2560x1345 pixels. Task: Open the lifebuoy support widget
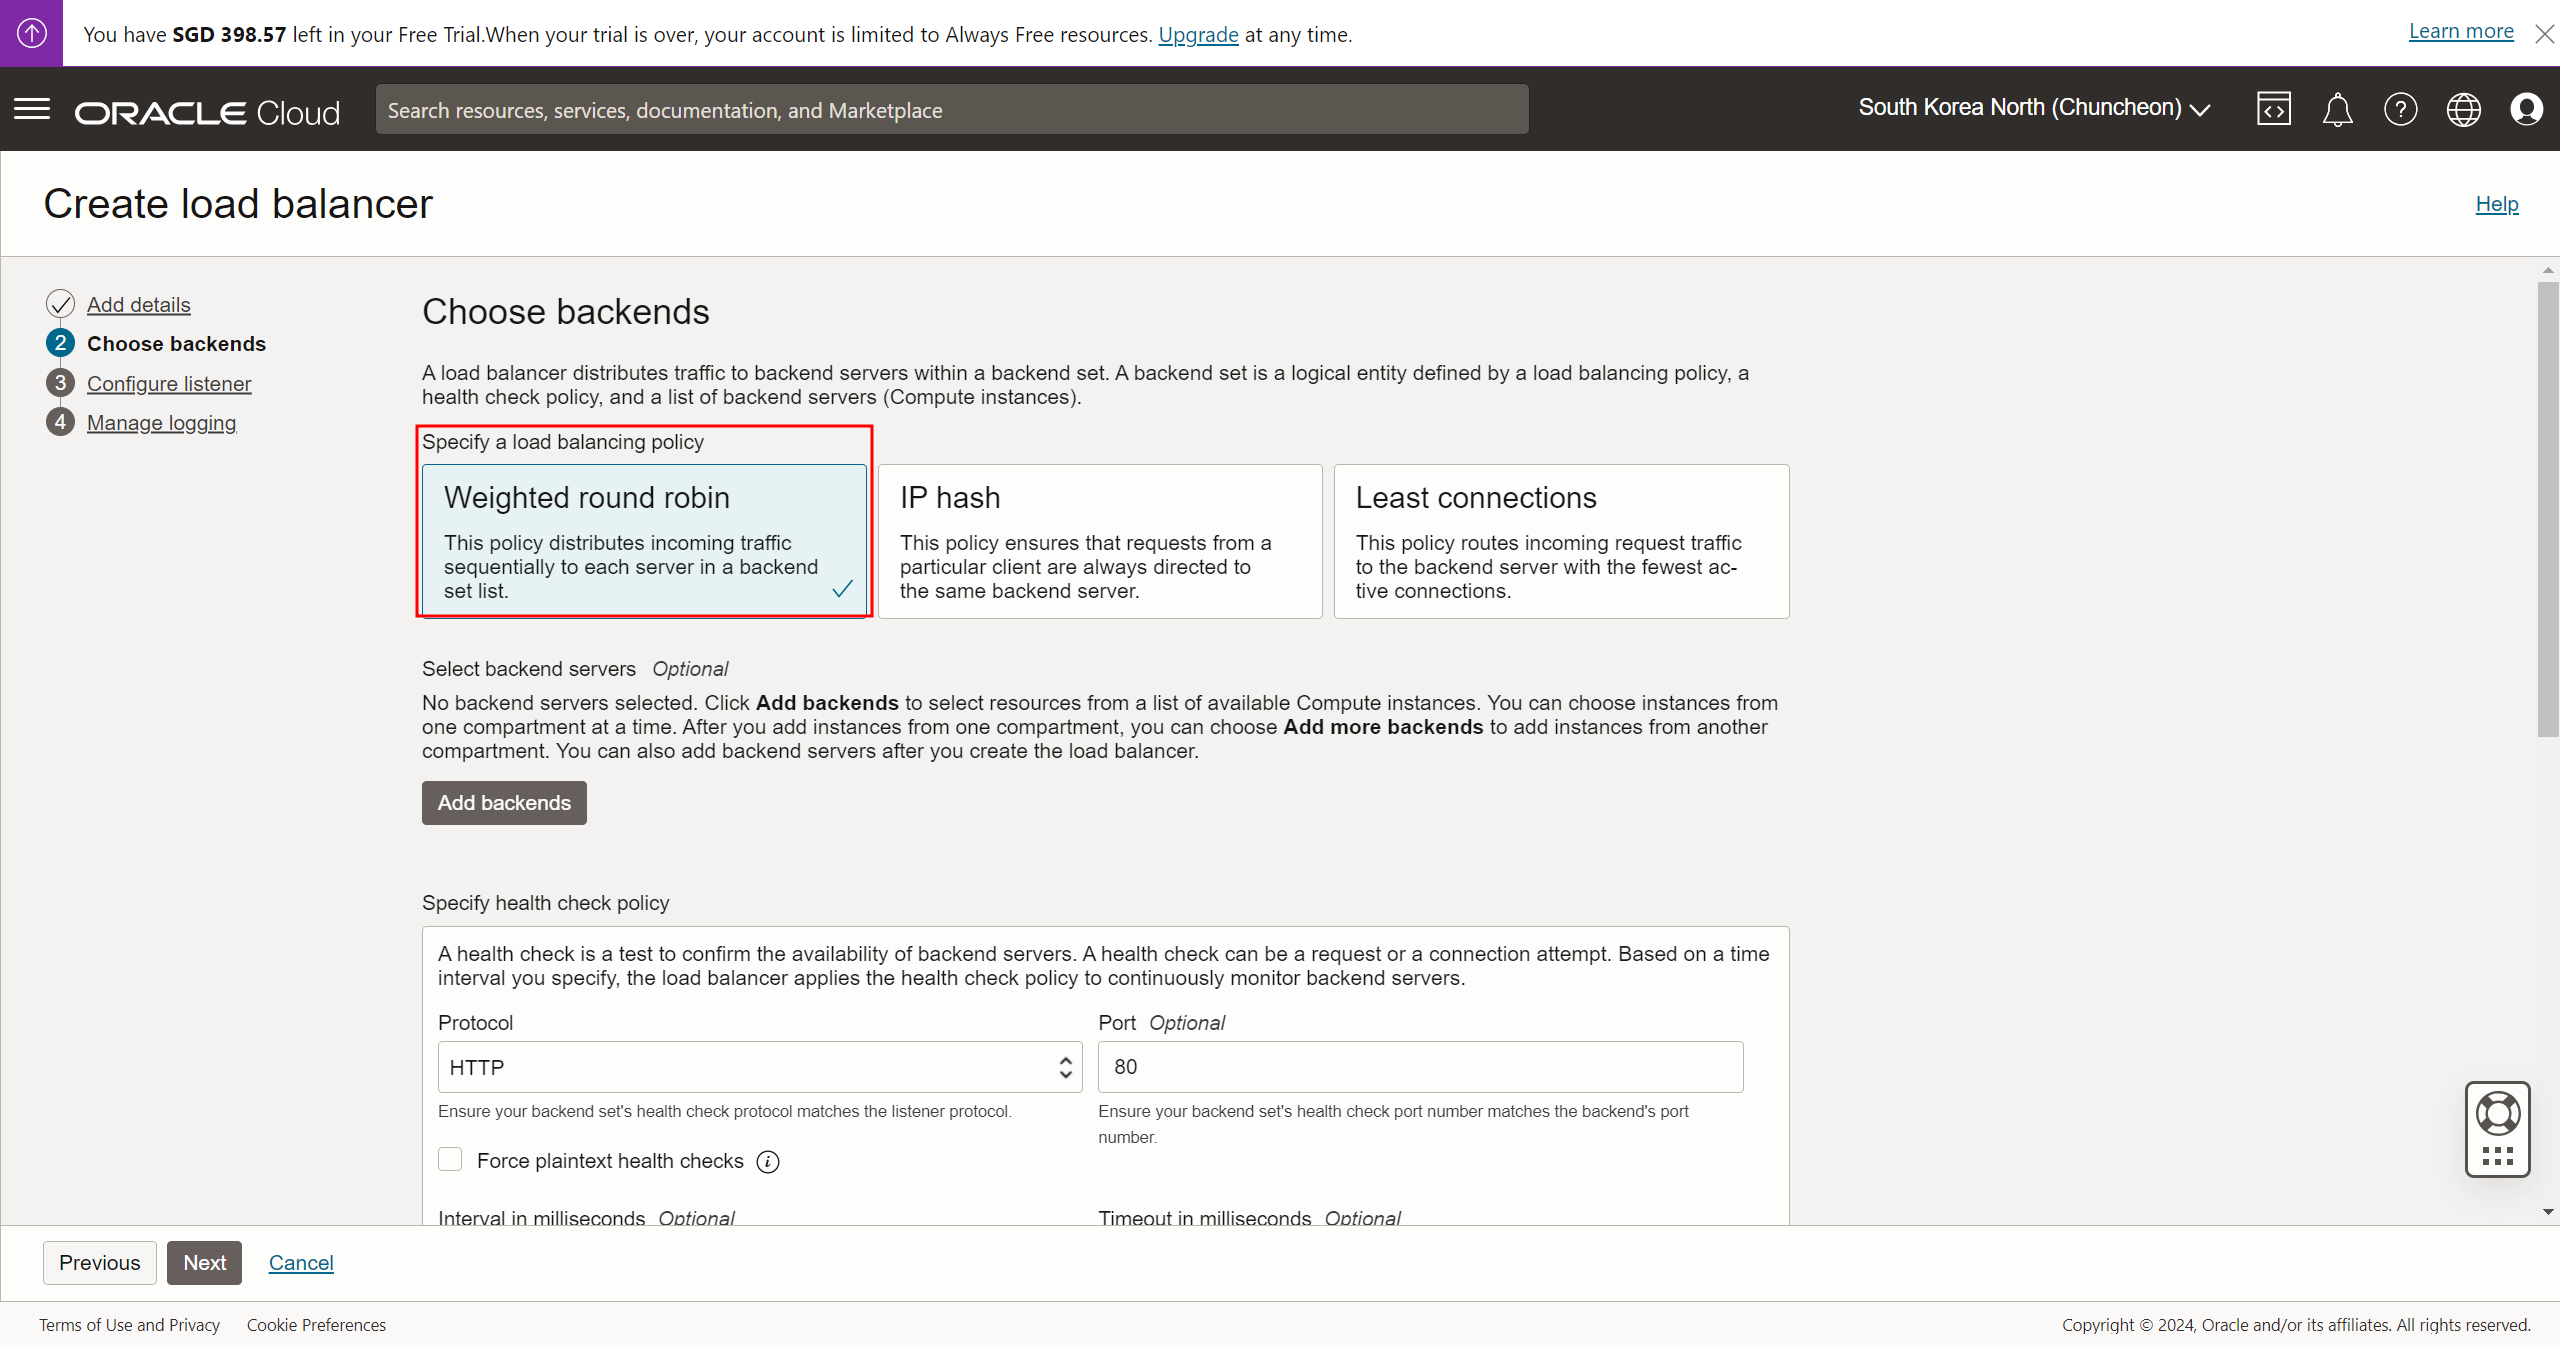click(x=2497, y=1114)
